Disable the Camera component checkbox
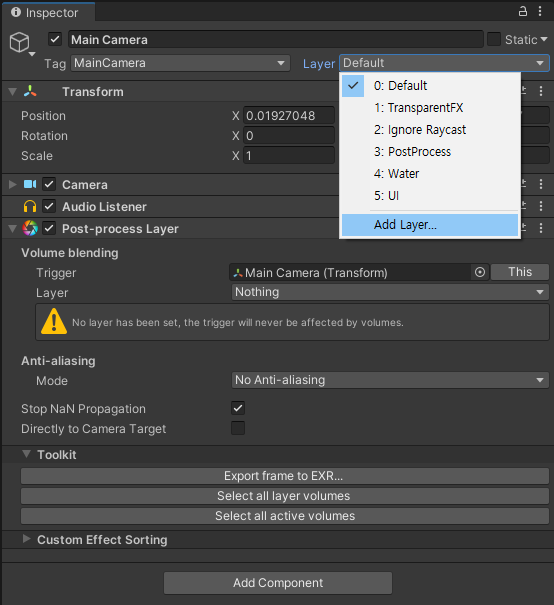Image resolution: width=554 pixels, height=605 pixels. pyautogui.click(x=49, y=184)
